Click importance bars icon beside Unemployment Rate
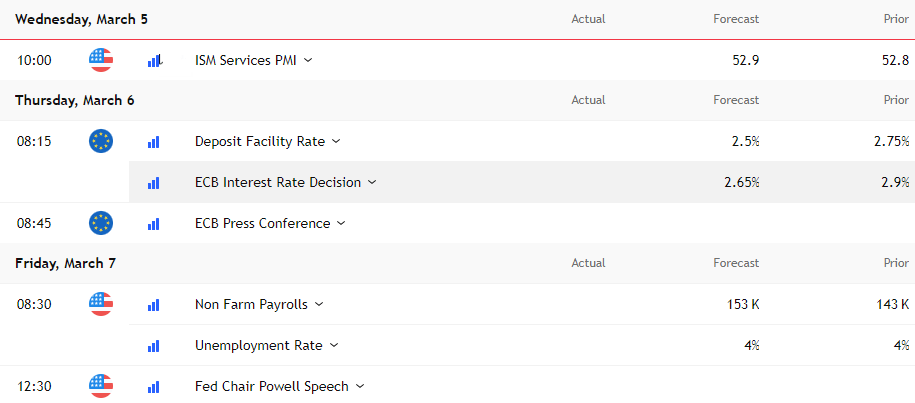Screen dimensions: 915x403 tap(153, 346)
